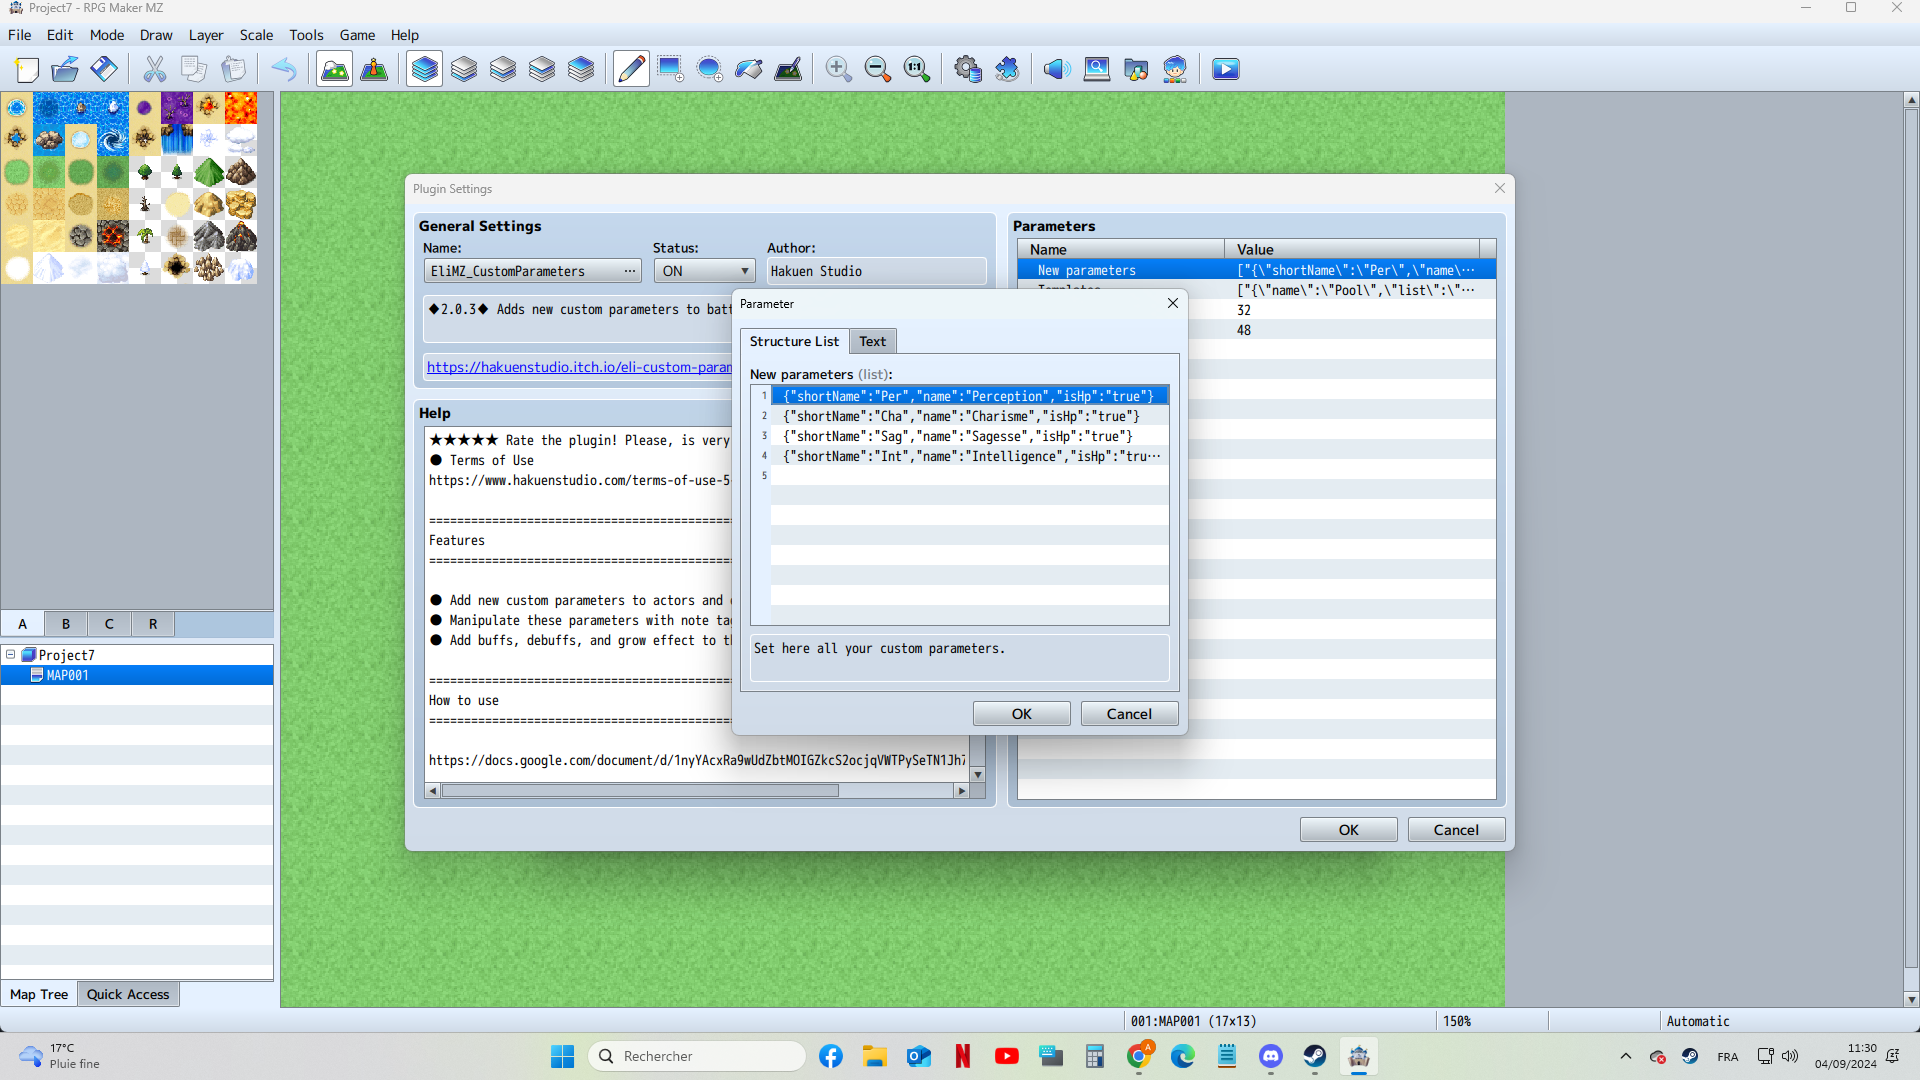Click the Zoom In magnifier icon
Viewport: 1920px width, 1080px height.
coord(838,69)
